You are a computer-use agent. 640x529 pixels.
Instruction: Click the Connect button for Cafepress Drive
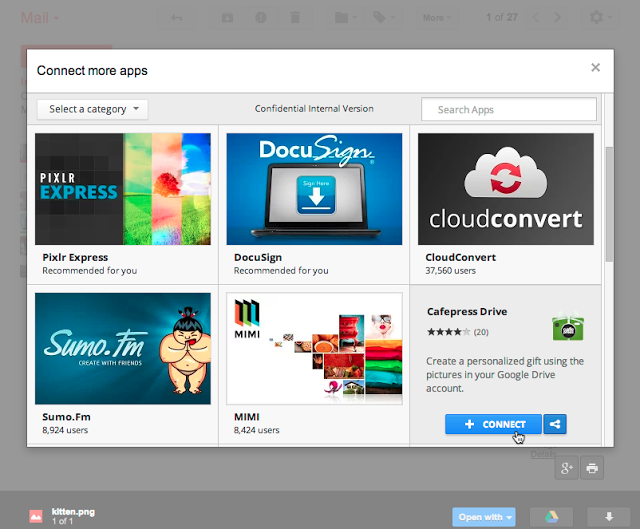(493, 424)
